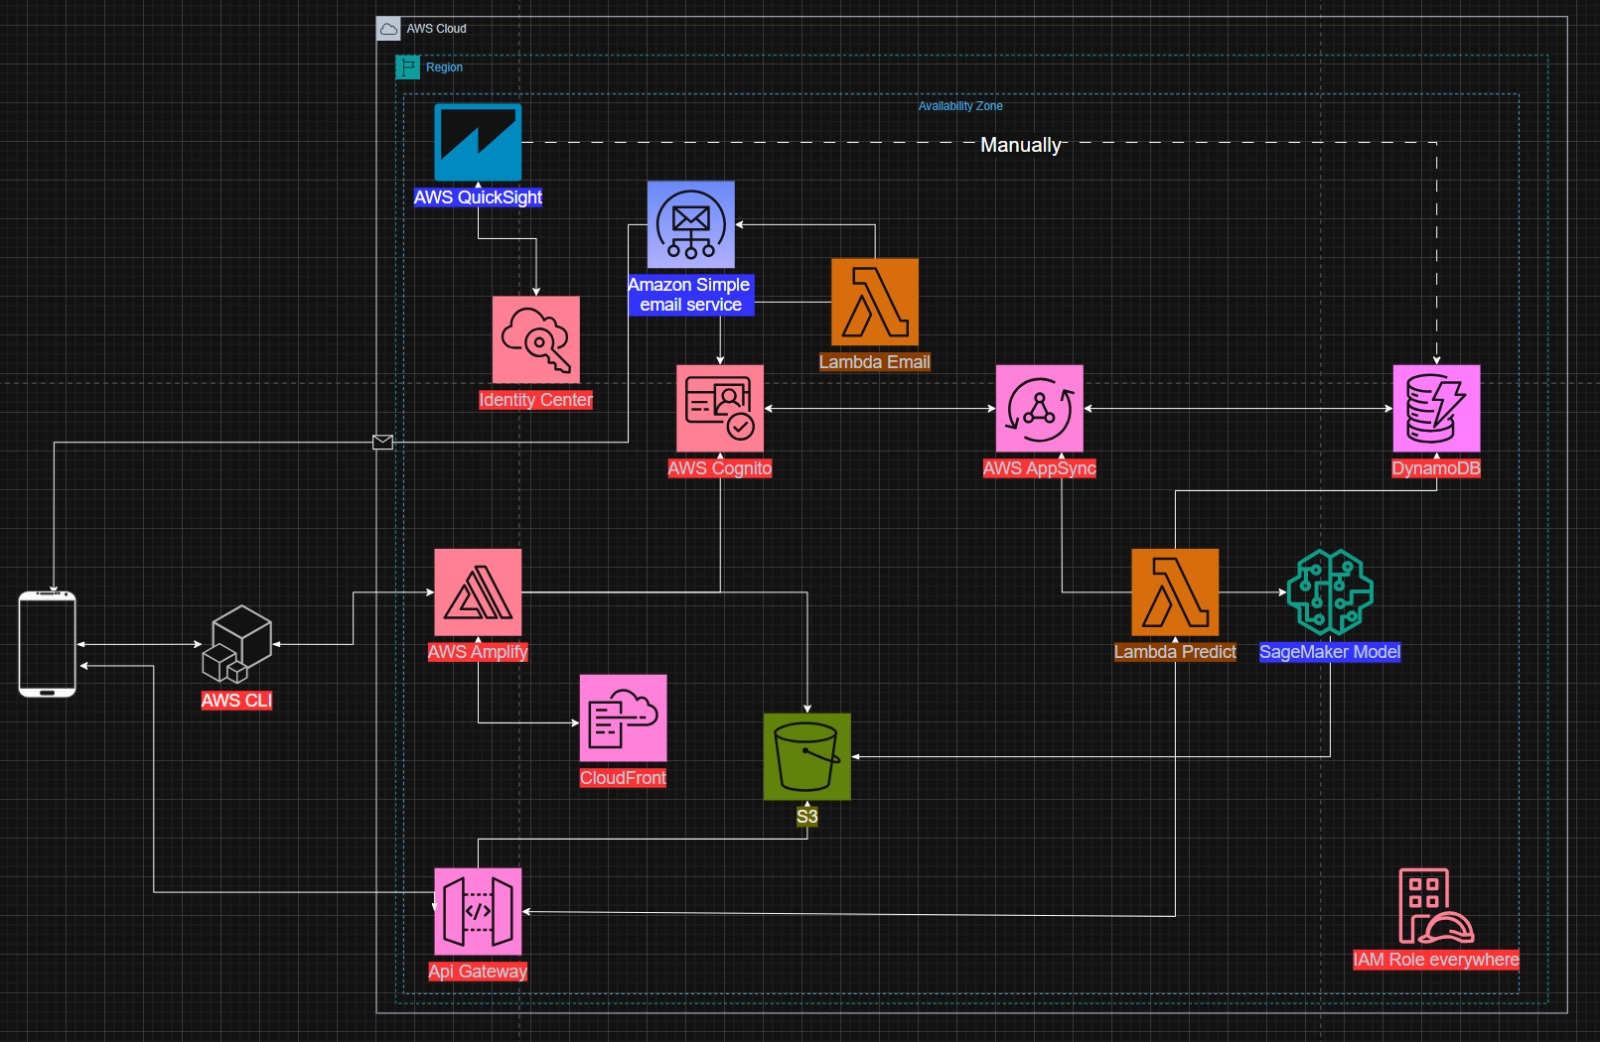Image resolution: width=1600 pixels, height=1042 pixels.
Task: Click the Lambda Email label
Action: pyautogui.click(x=875, y=362)
